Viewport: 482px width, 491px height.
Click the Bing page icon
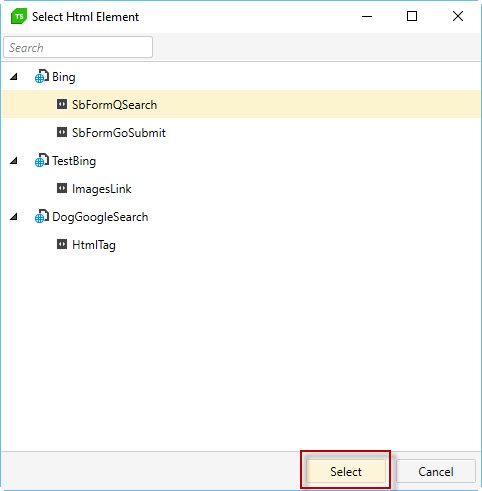pos(42,76)
